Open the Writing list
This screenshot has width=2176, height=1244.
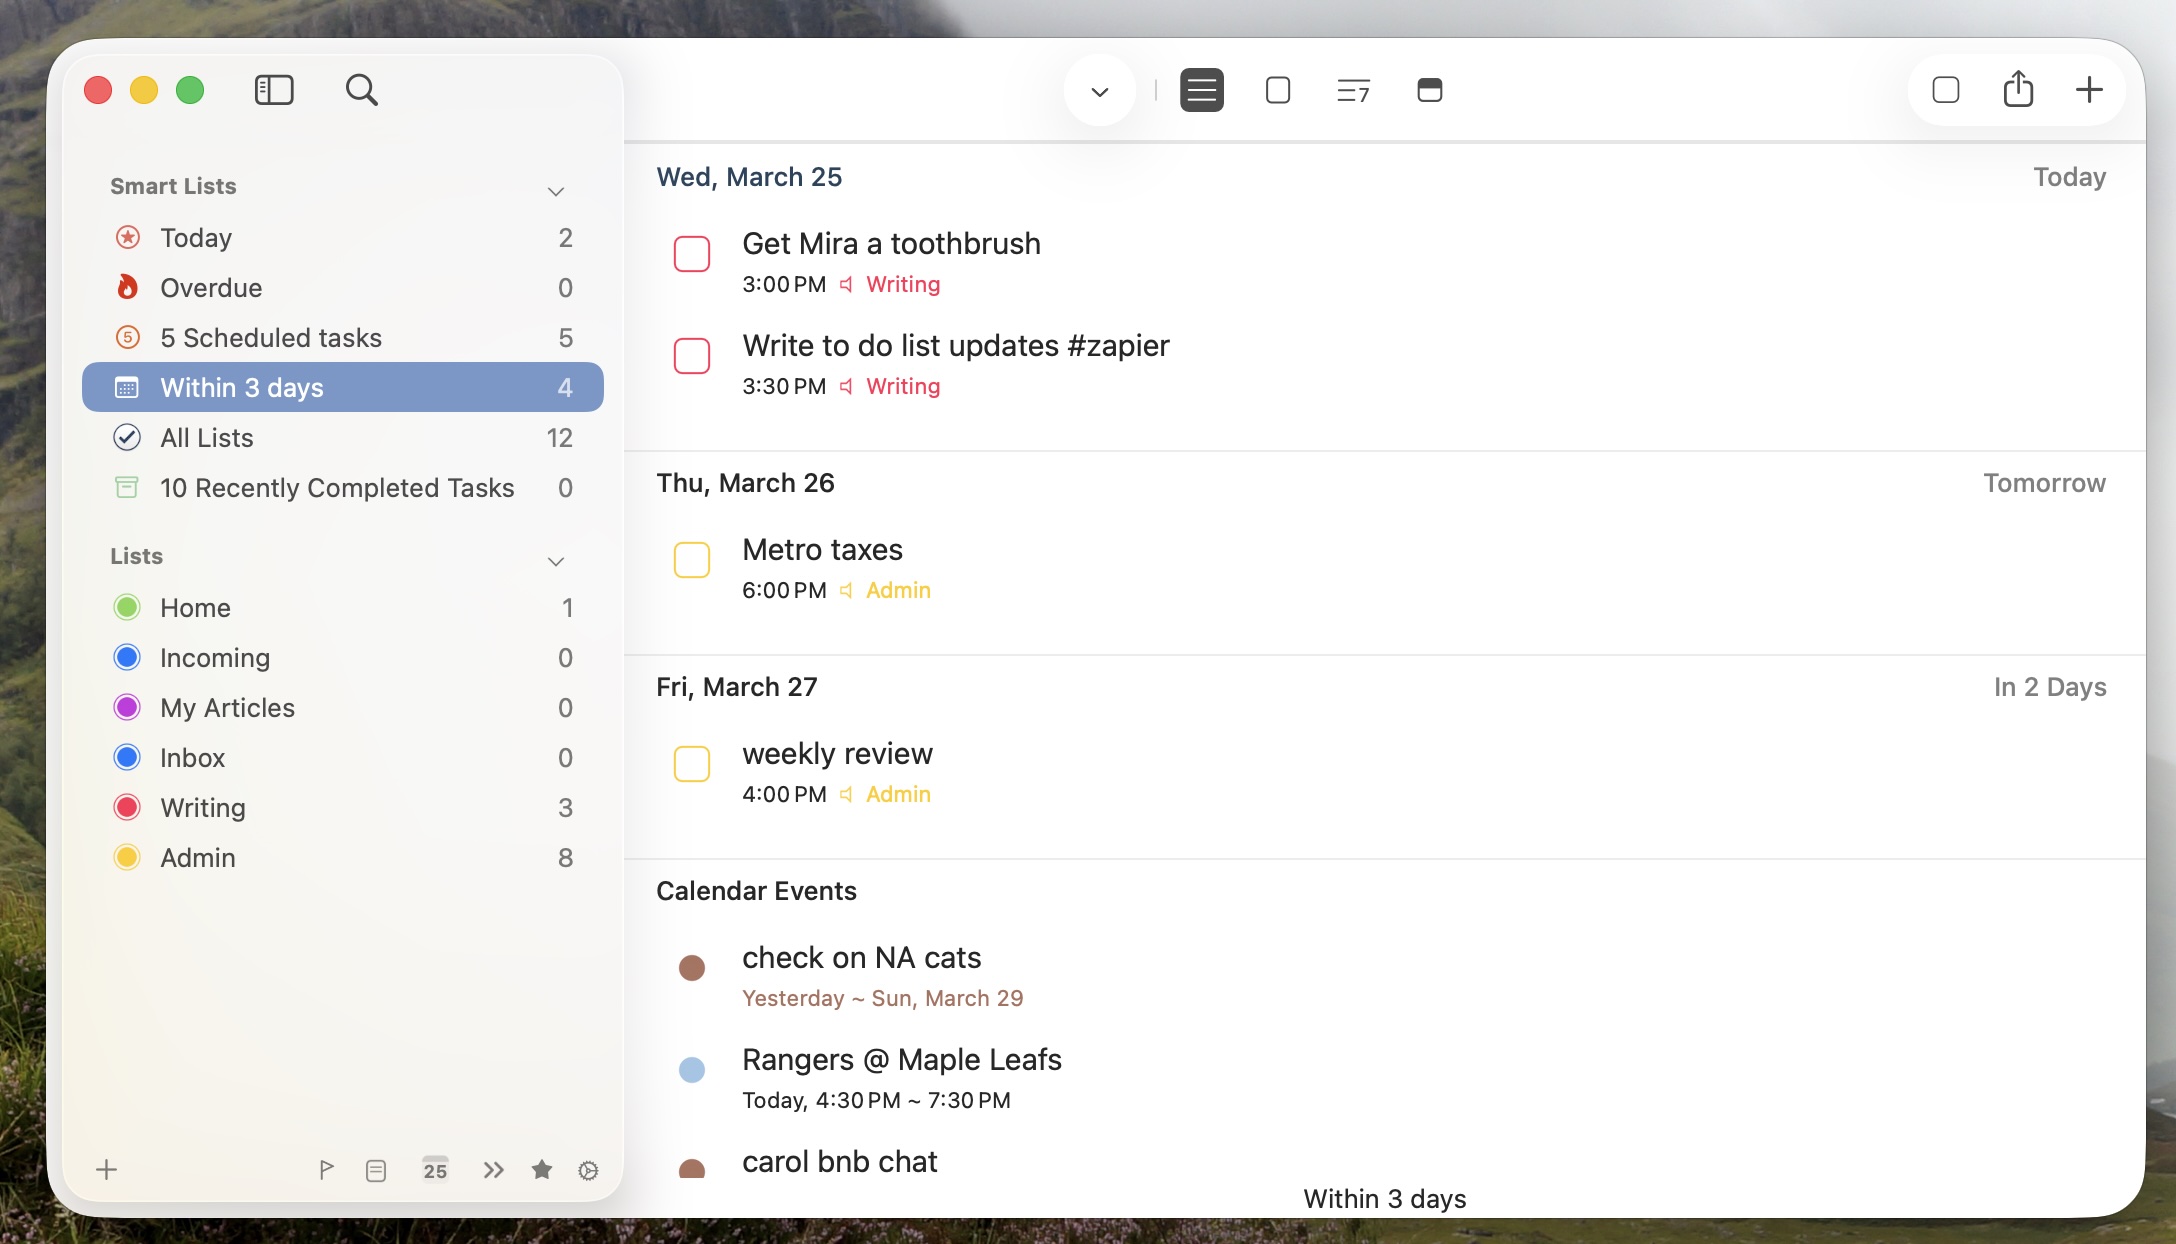click(202, 807)
